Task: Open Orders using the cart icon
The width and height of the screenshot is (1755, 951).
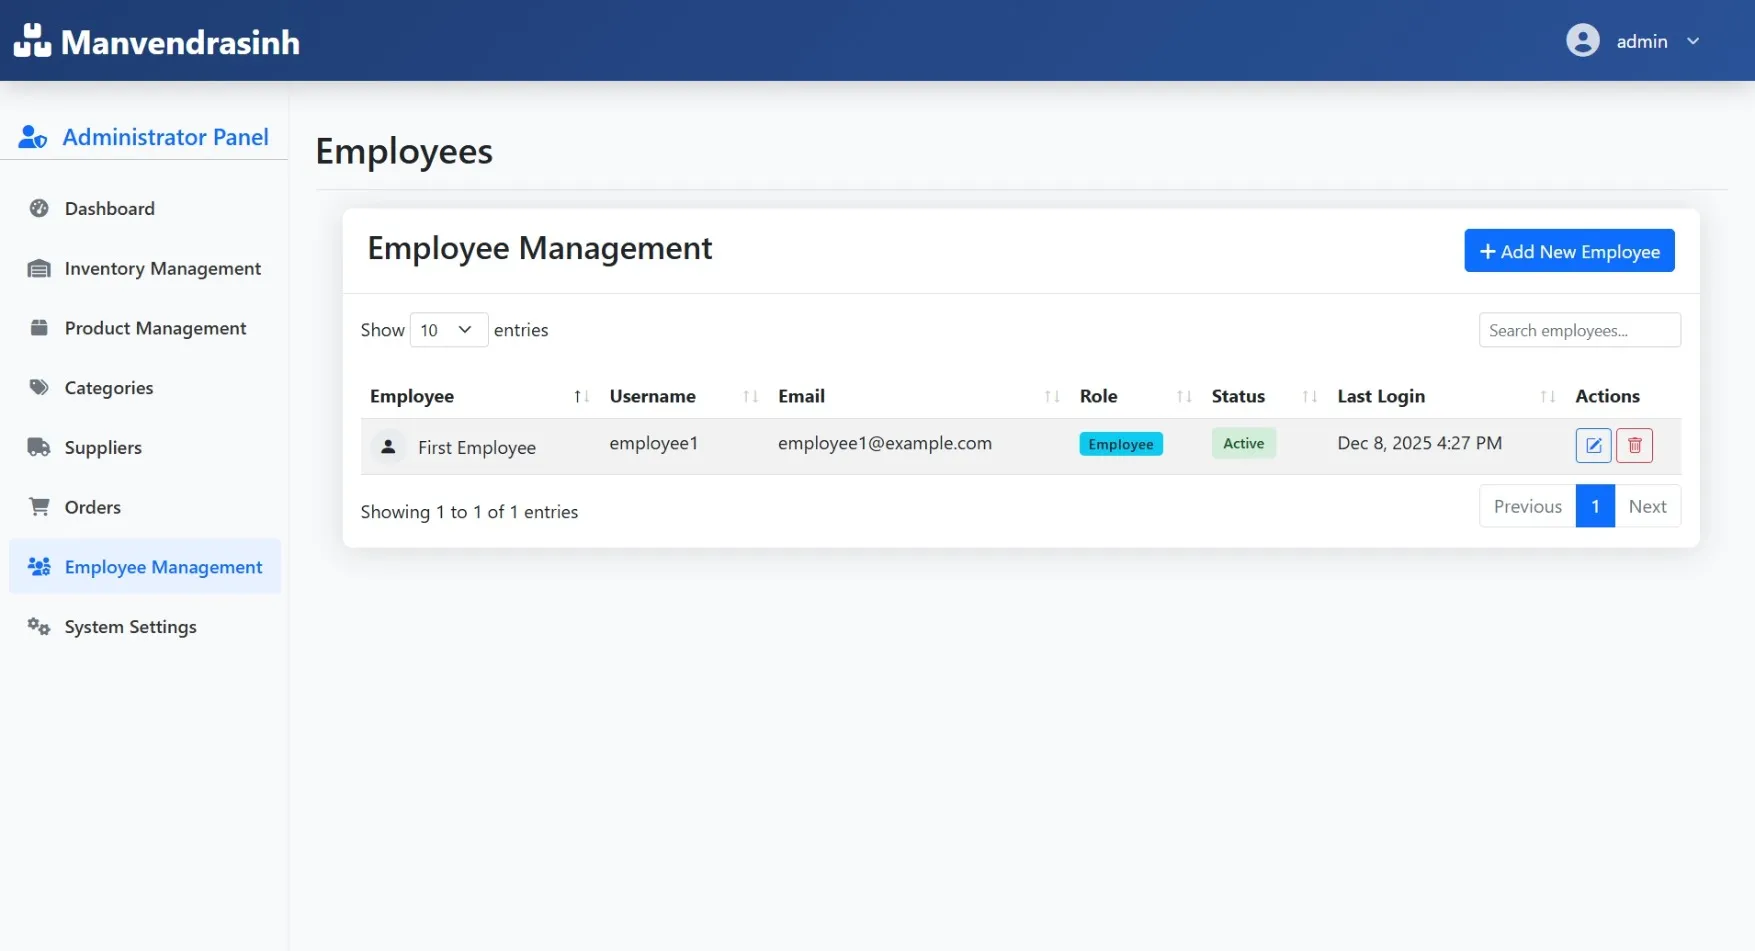Action: [x=39, y=507]
